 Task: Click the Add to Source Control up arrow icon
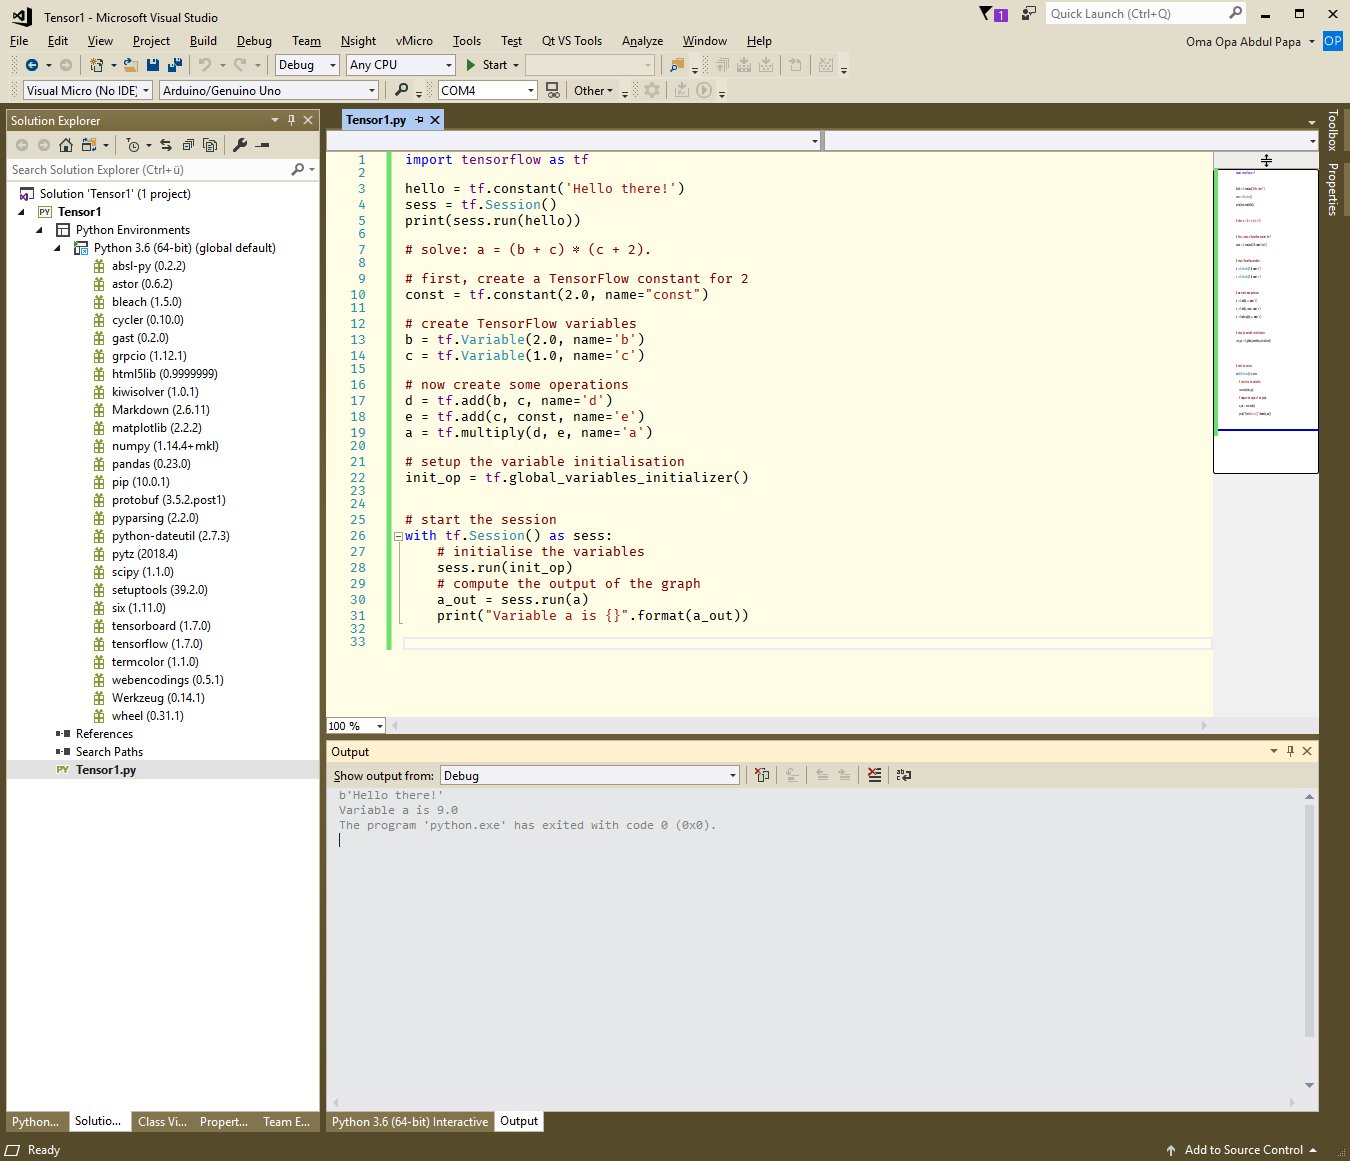click(x=1171, y=1150)
